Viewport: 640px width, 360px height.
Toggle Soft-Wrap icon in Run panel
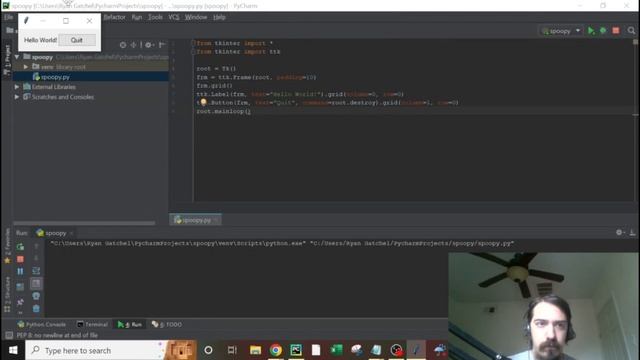[36, 271]
